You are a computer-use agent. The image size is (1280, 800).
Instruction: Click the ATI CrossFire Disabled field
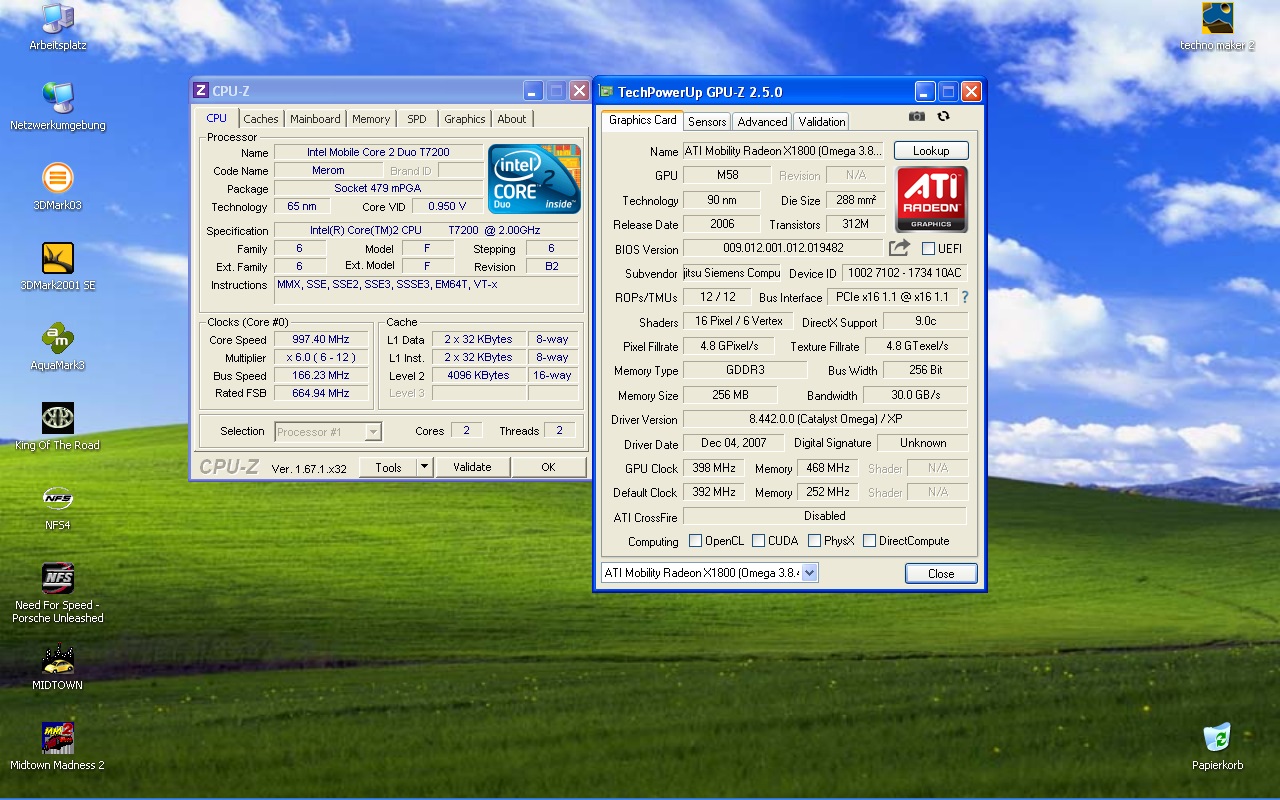pyautogui.click(x=825, y=516)
